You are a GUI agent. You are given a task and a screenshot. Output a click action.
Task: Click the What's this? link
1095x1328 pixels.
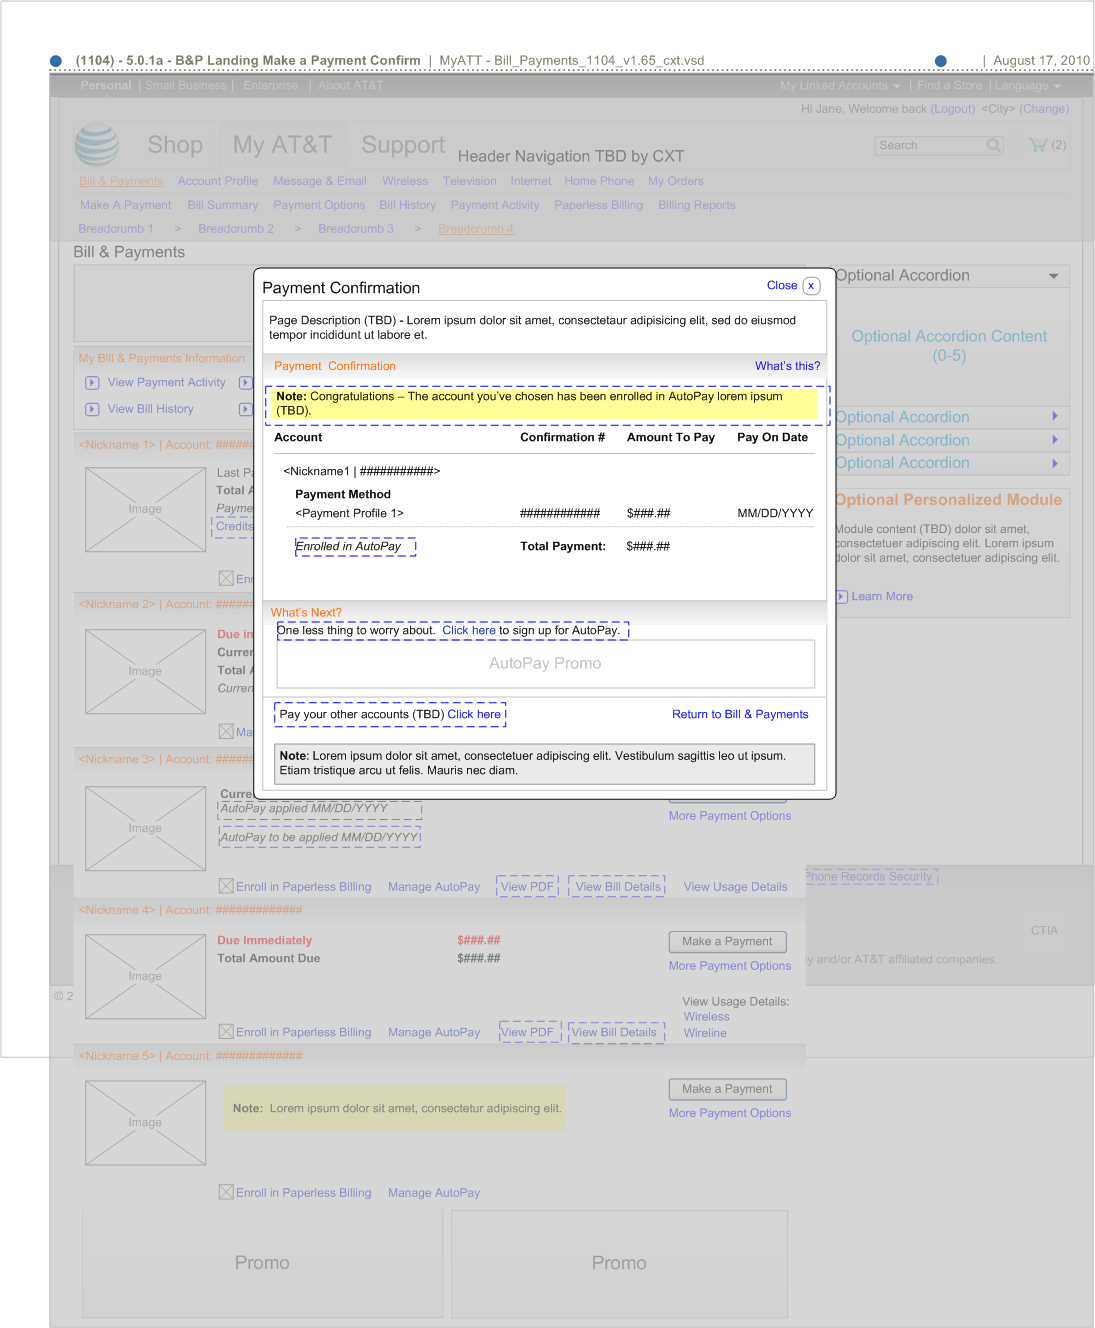pos(788,366)
